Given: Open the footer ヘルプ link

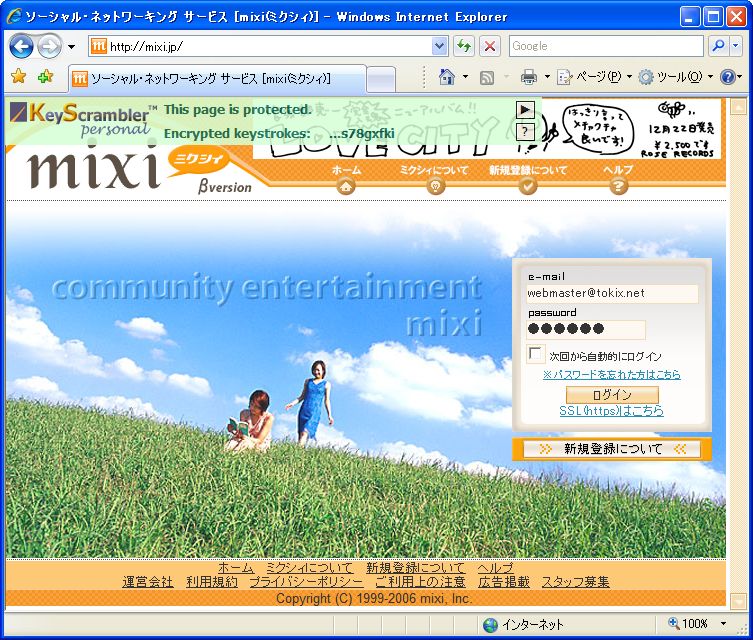Looking at the screenshot, I should tap(496, 568).
